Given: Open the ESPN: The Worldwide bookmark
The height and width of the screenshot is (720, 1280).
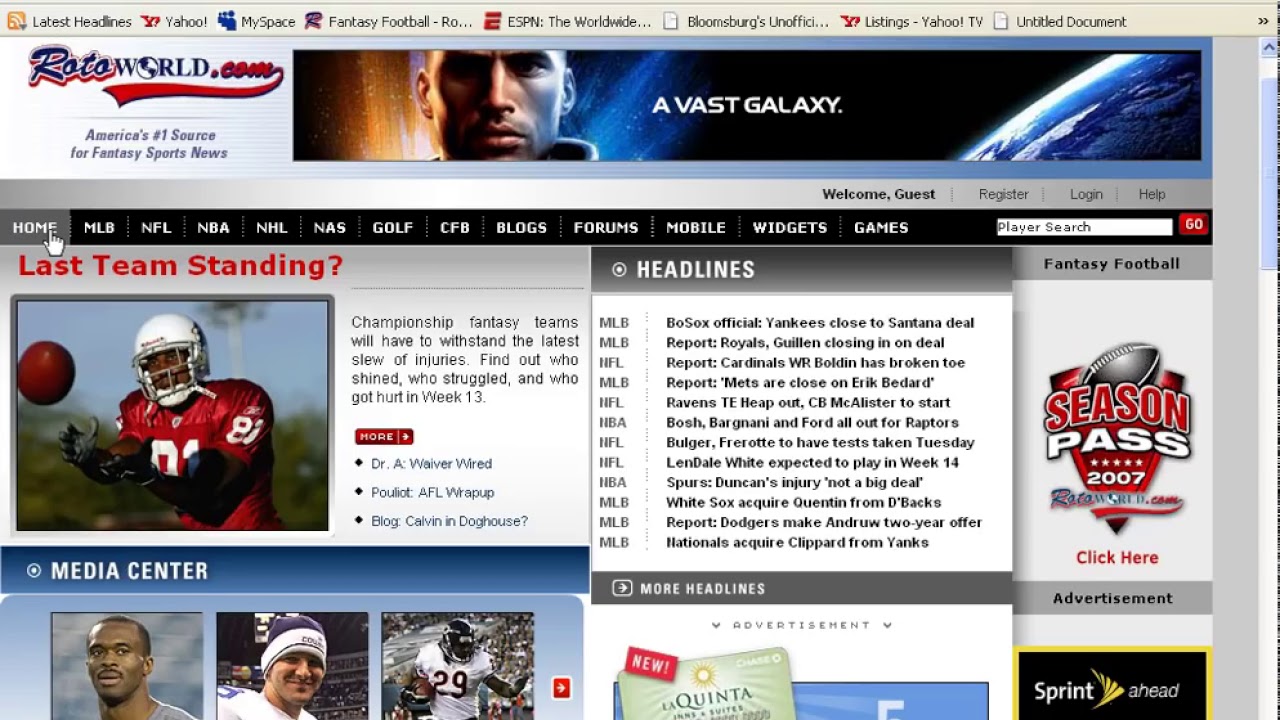Looking at the screenshot, I should tap(567, 21).
